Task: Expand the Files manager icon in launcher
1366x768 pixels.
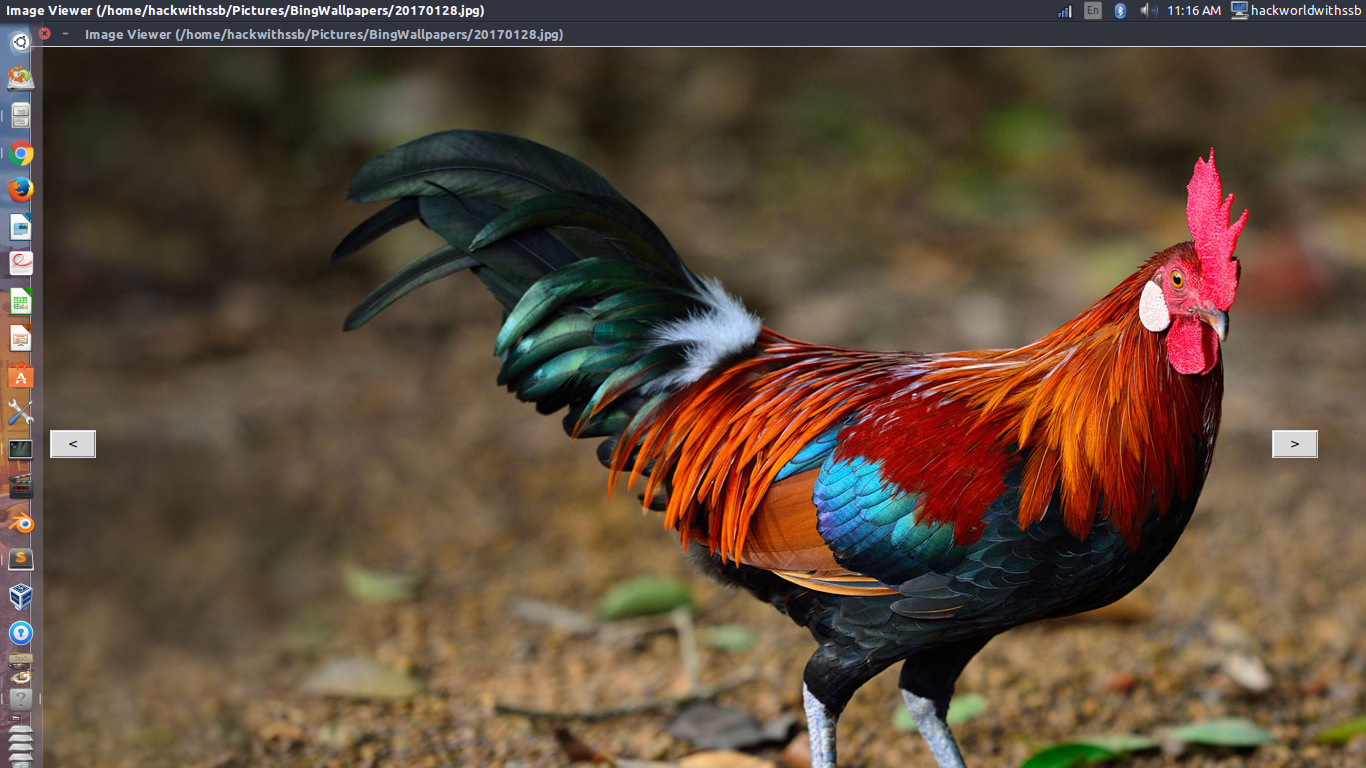Action: click(x=19, y=114)
